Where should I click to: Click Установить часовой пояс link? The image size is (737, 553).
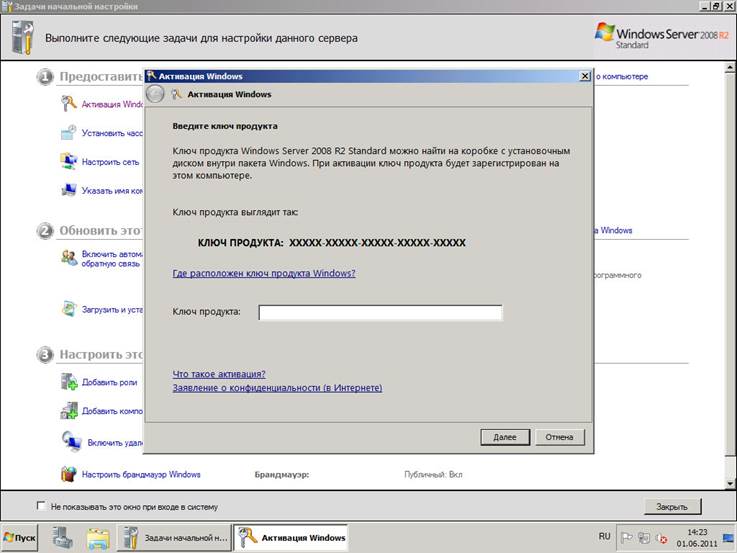112,133
